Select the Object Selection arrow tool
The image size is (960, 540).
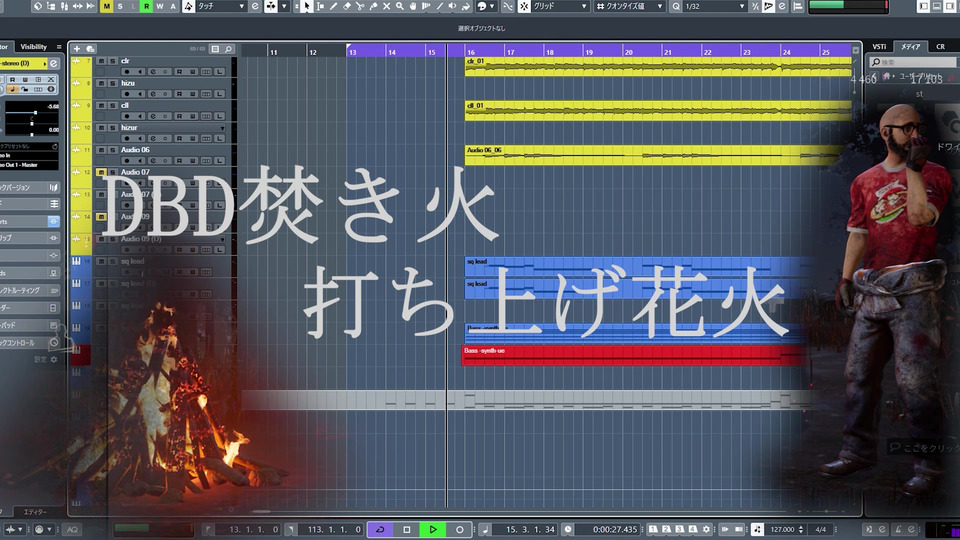coord(306,6)
